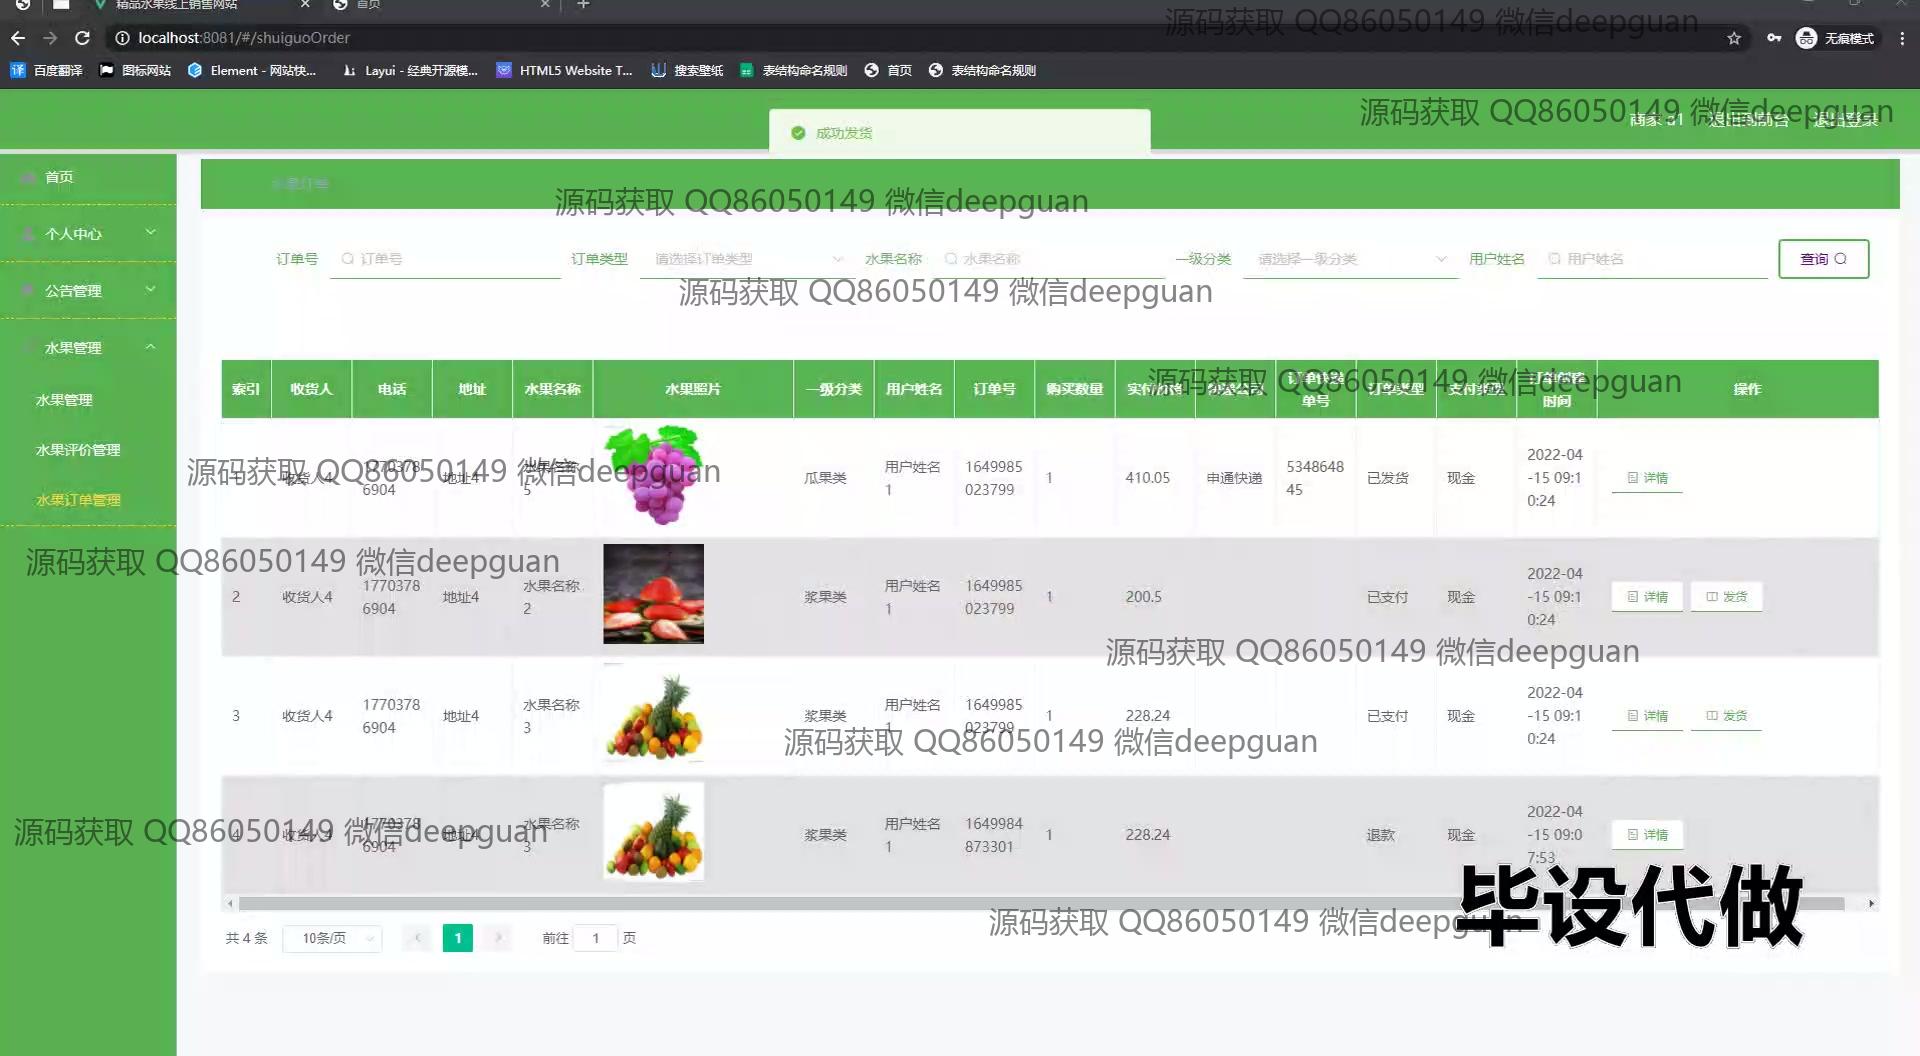The width and height of the screenshot is (1920, 1056).
Task: Close the 首页 browser tab
Action: pyautogui.click(x=545, y=5)
